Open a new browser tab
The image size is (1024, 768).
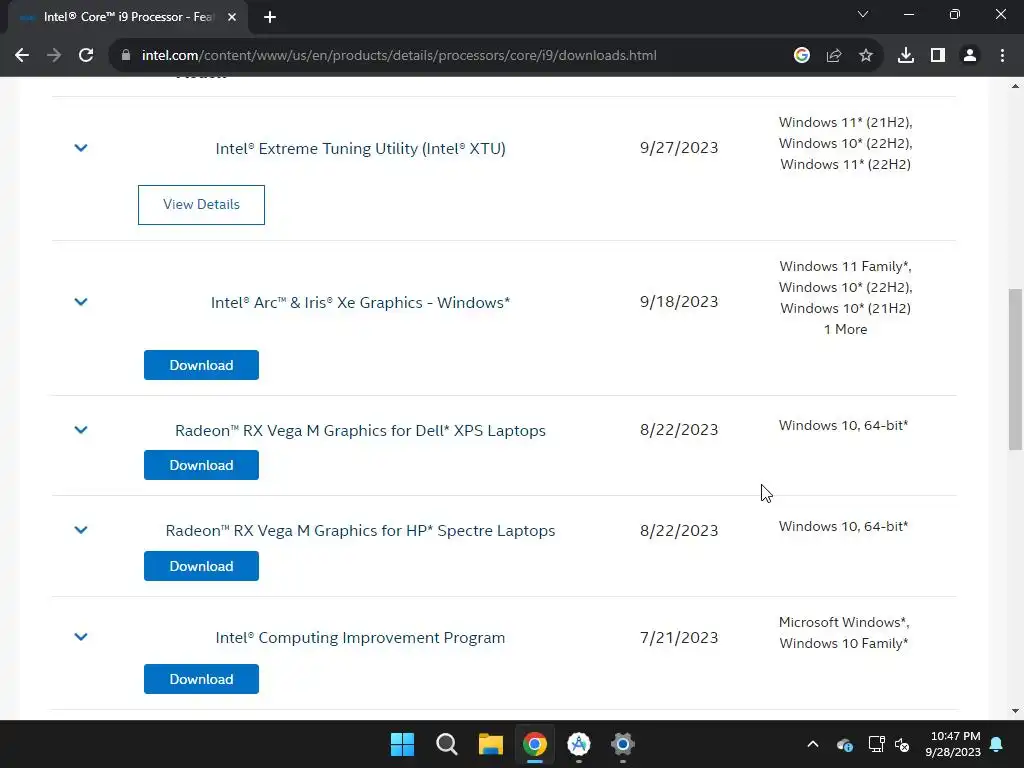(x=270, y=18)
